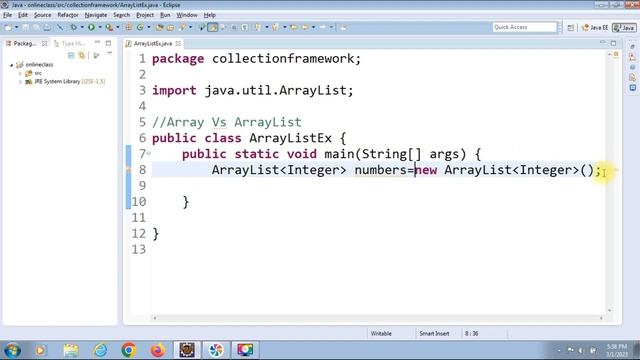Open the File menu
This screenshot has width=640, height=360.
pyautogui.click(x=7, y=15)
